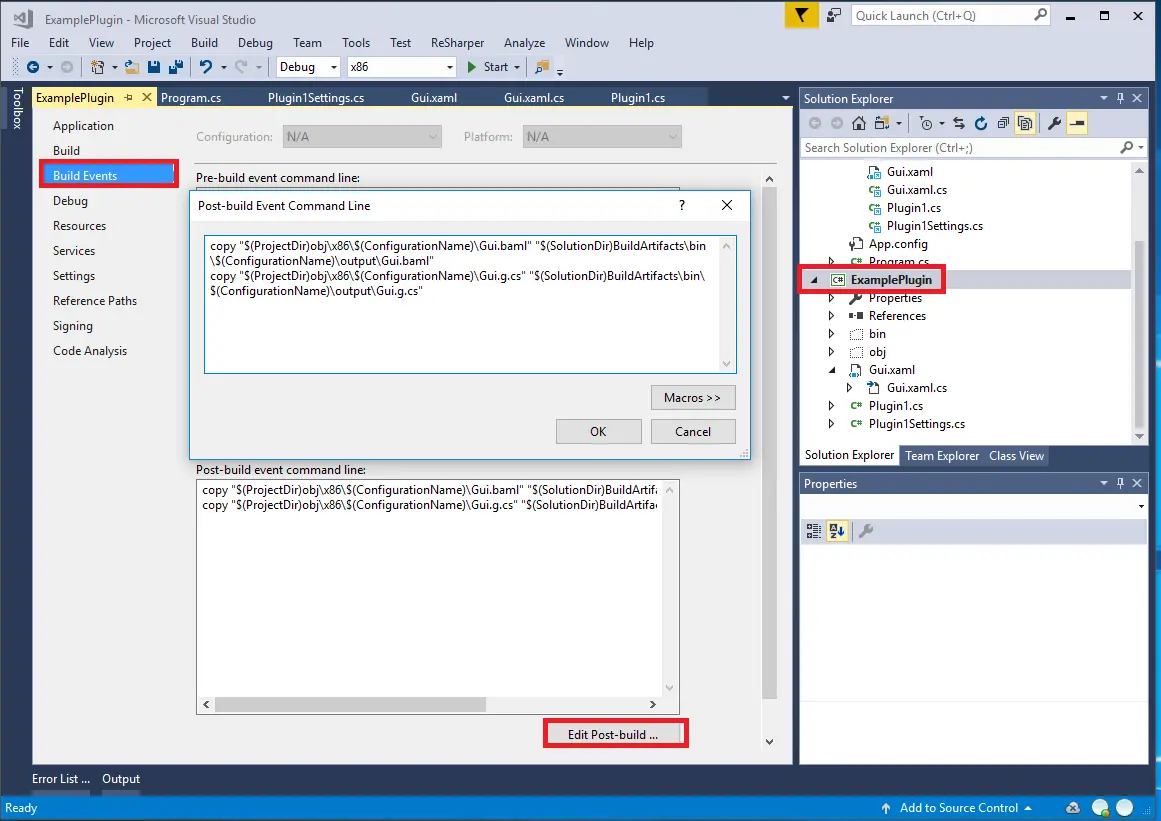This screenshot has height=821, width=1161.
Task: Click the feedback icon beside Quick Launch
Action: coord(834,16)
